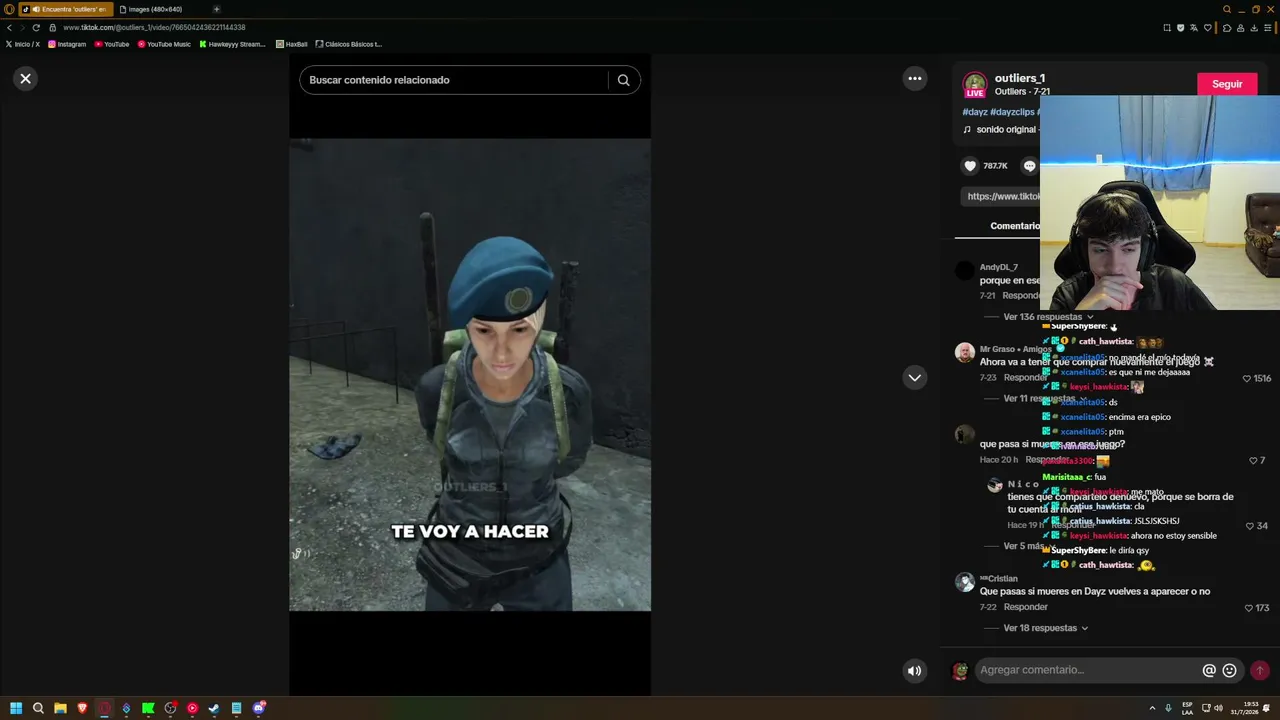1280x720 pixels.
Task: Open the browser easy setup sliders icon
Action: (x=1269, y=27)
